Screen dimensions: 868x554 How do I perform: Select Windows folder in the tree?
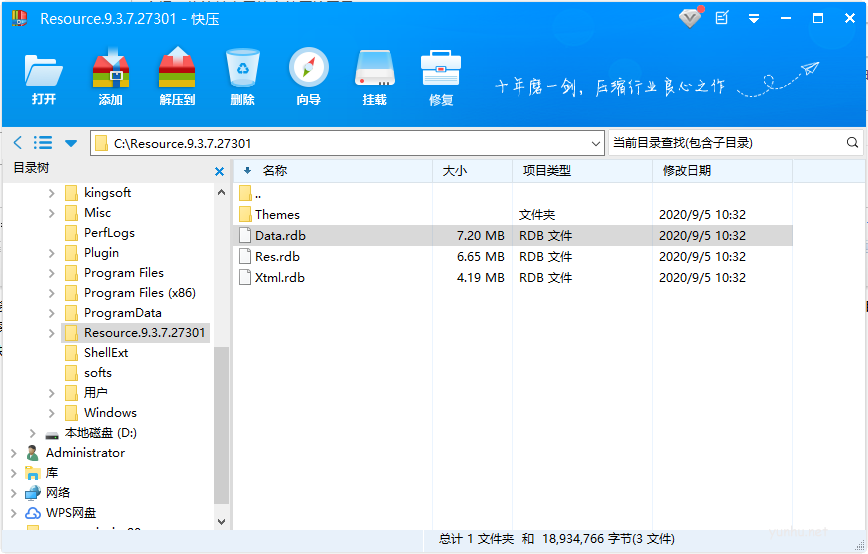point(110,413)
